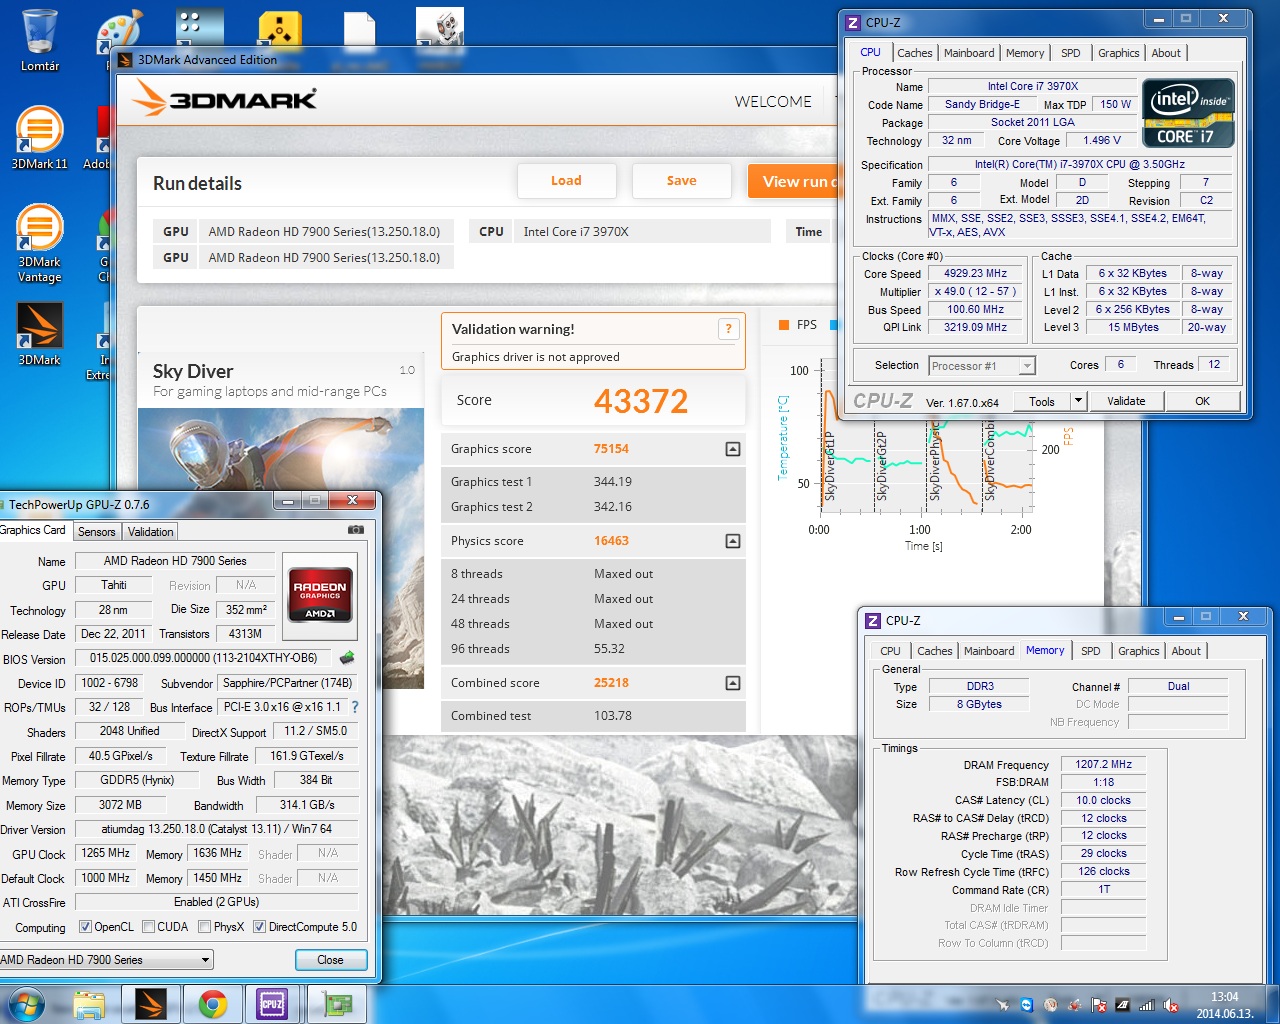Open Windows Explorer from the taskbar
The image size is (1280, 1024).
point(90,1004)
